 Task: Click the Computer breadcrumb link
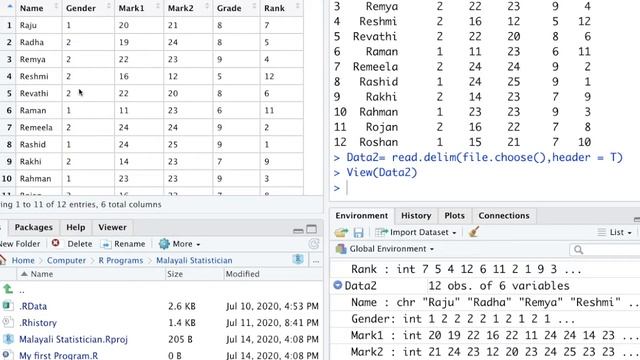(x=66, y=260)
